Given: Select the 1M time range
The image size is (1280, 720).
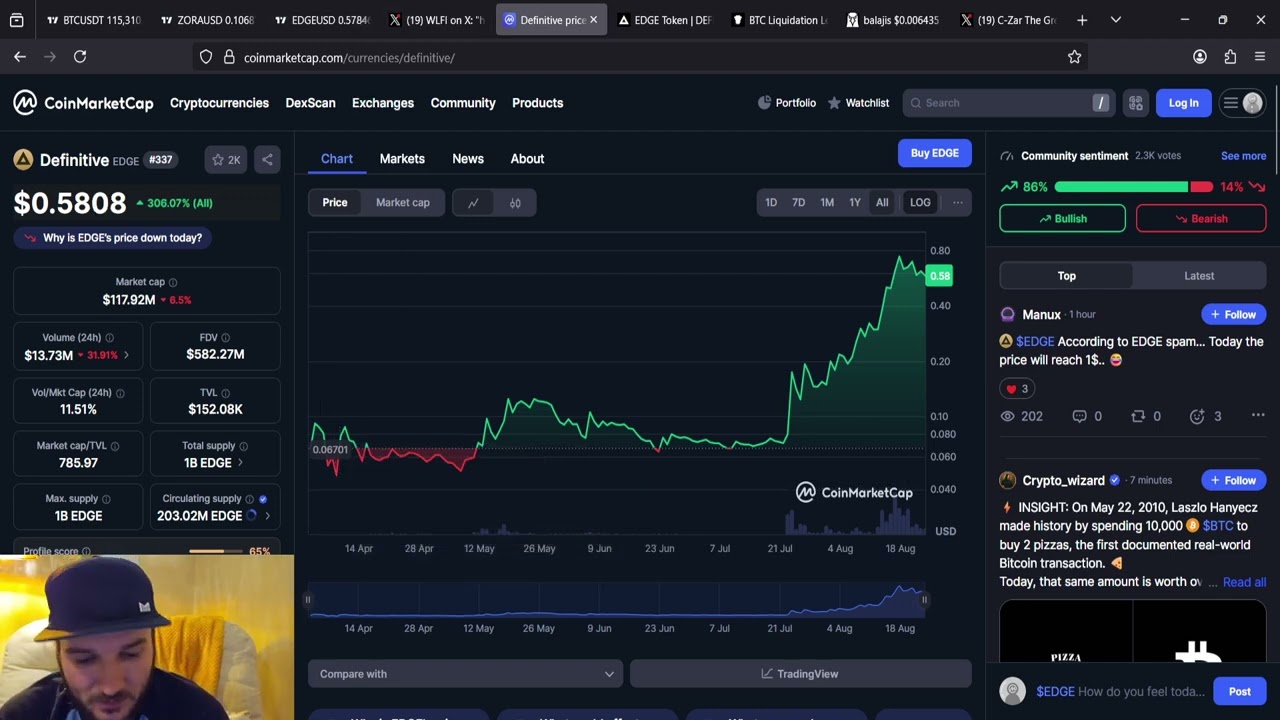Looking at the screenshot, I should coord(827,203).
